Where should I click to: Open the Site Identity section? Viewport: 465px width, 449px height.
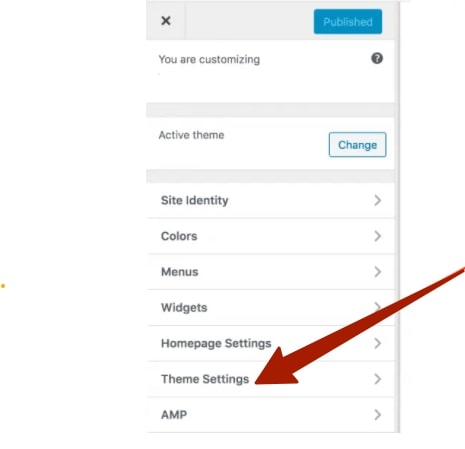(270, 200)
